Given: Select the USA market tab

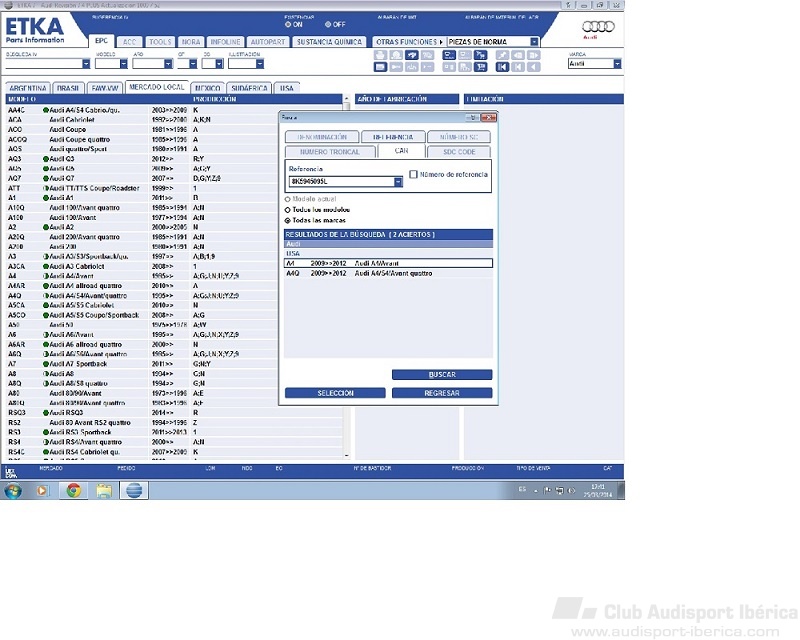Looking at the screenshot, I should point(287,88).
